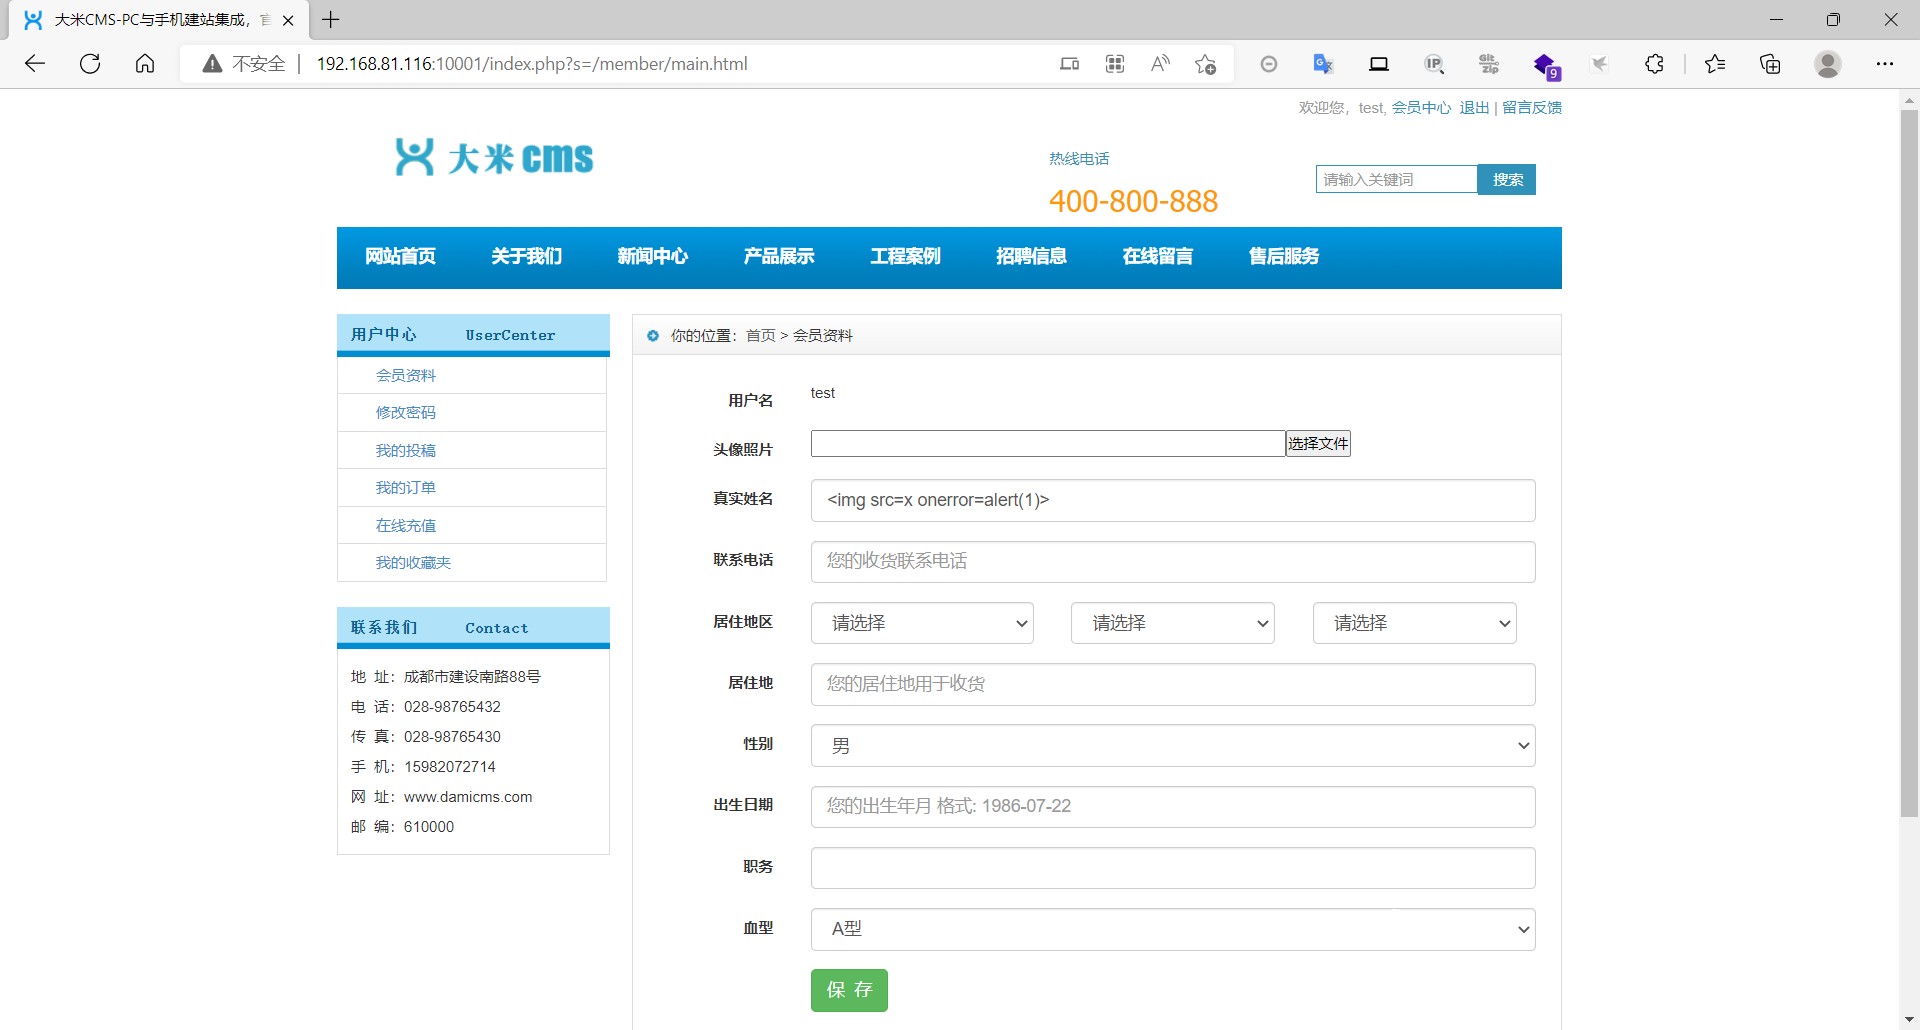Click the 首页 breadcrumb link
1920x1030 pixels.
(x=760, y=336)
